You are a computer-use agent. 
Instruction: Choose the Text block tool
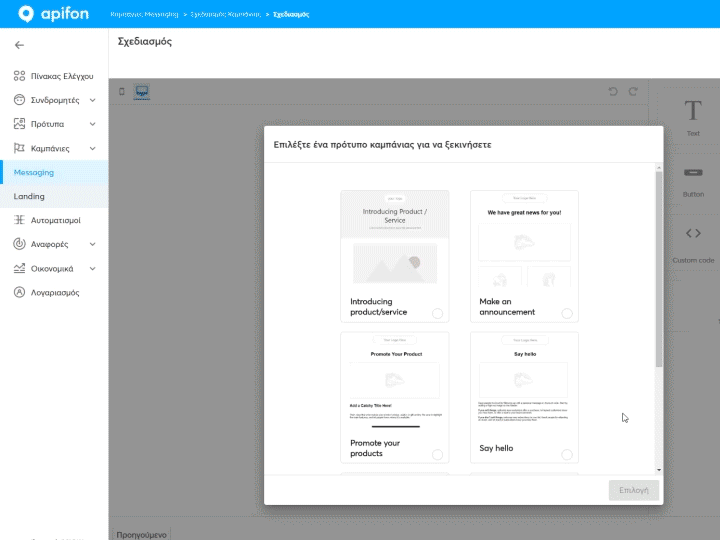click(692, 116)
